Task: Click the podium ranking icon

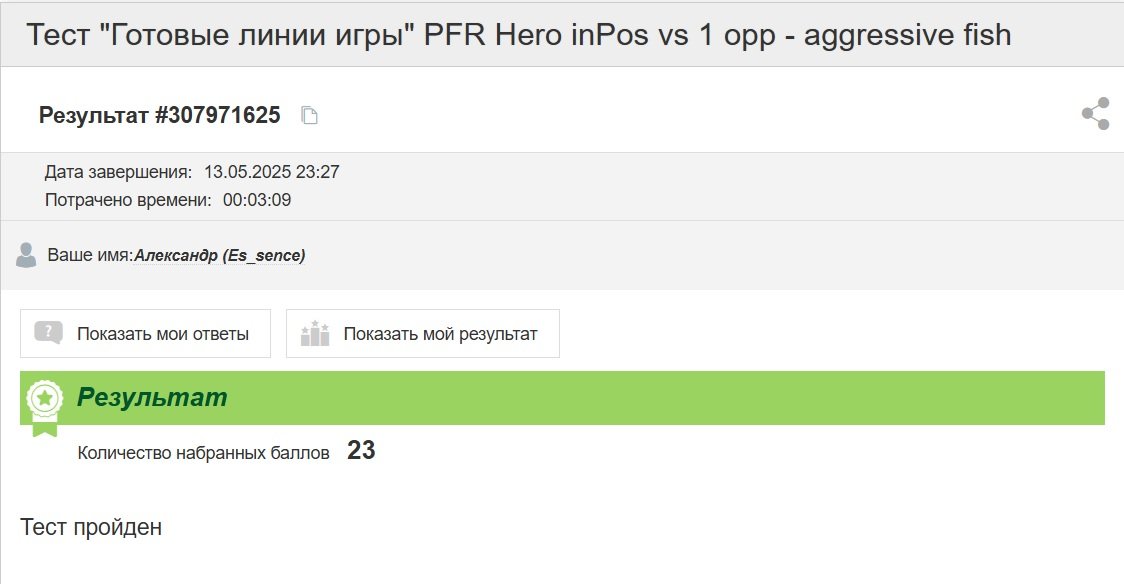Action: [x=315, y=333]
